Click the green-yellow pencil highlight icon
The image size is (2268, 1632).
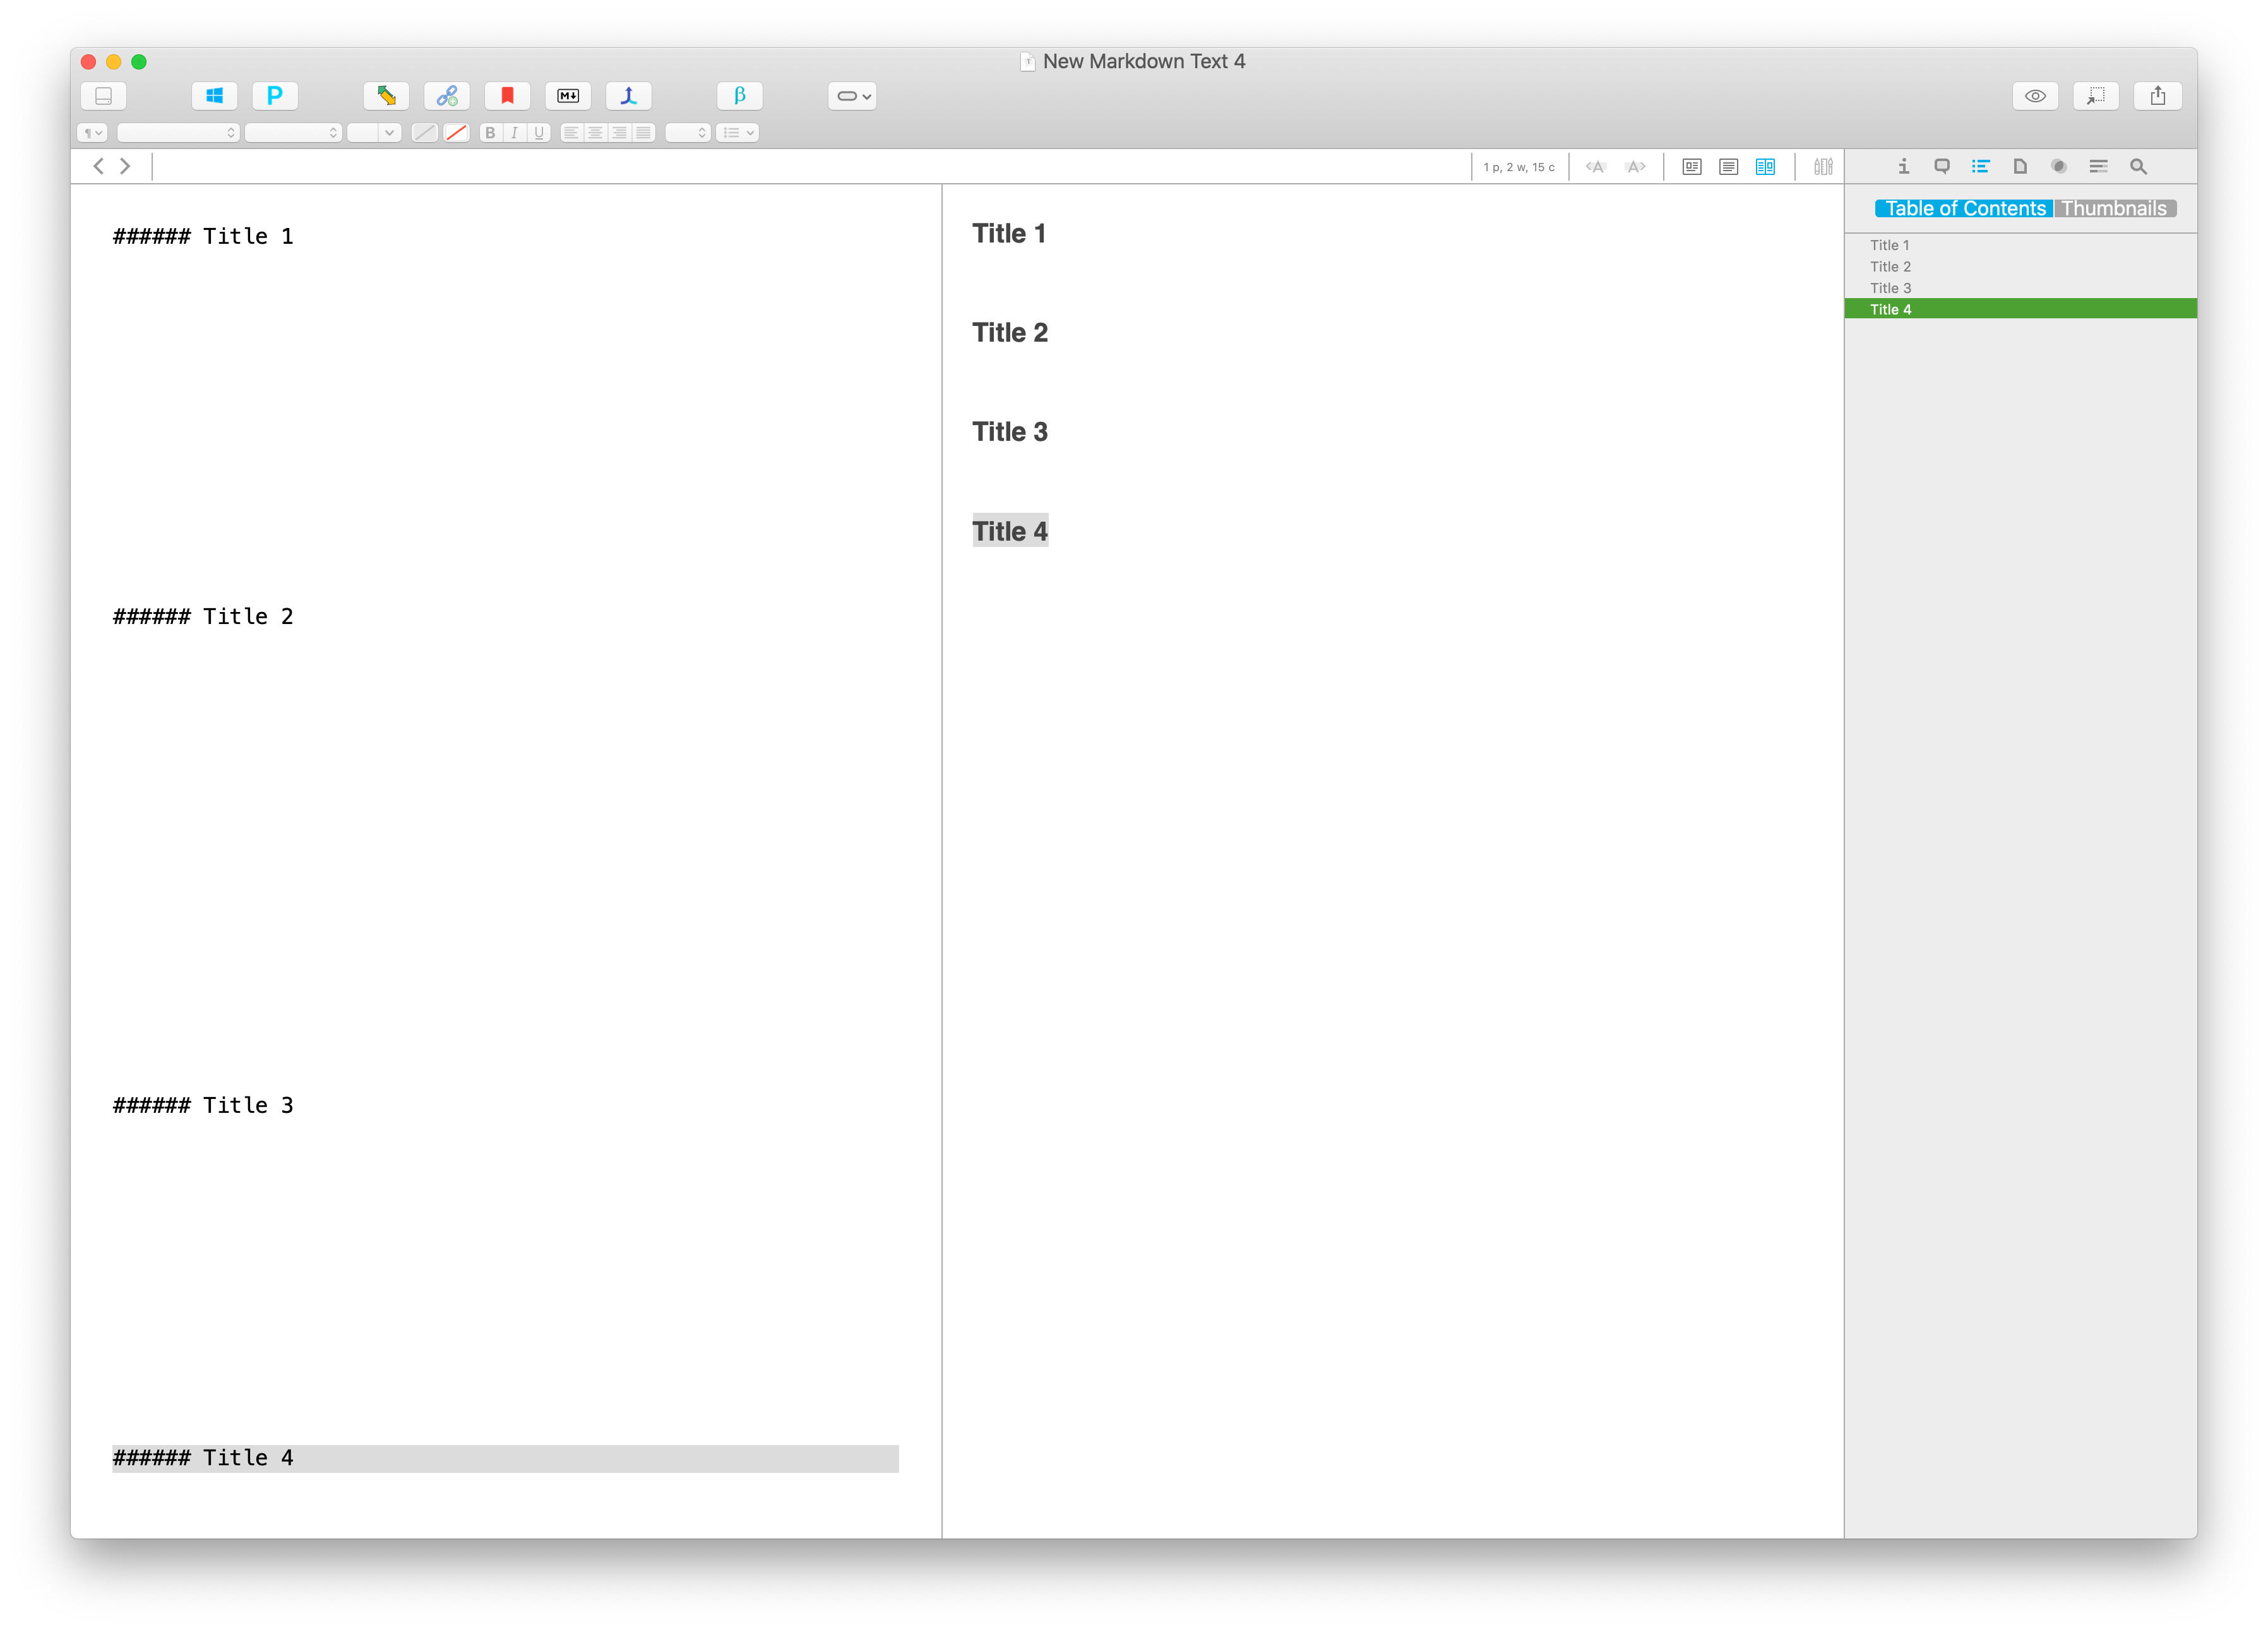[386, 96]
